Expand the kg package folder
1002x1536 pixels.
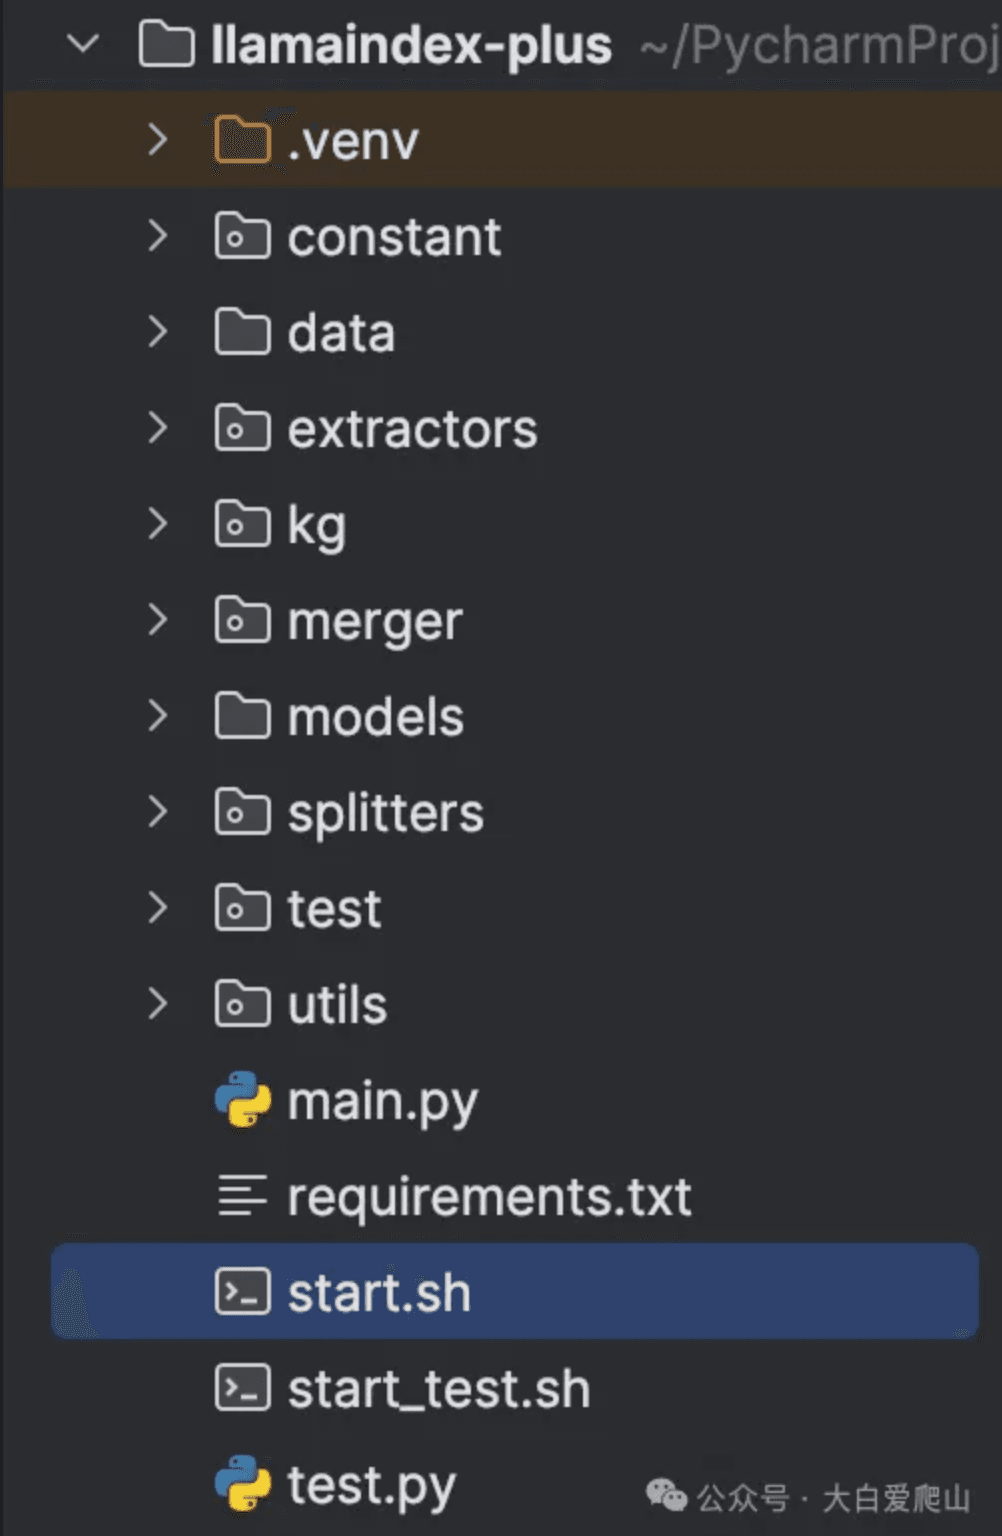coord(158,524)
